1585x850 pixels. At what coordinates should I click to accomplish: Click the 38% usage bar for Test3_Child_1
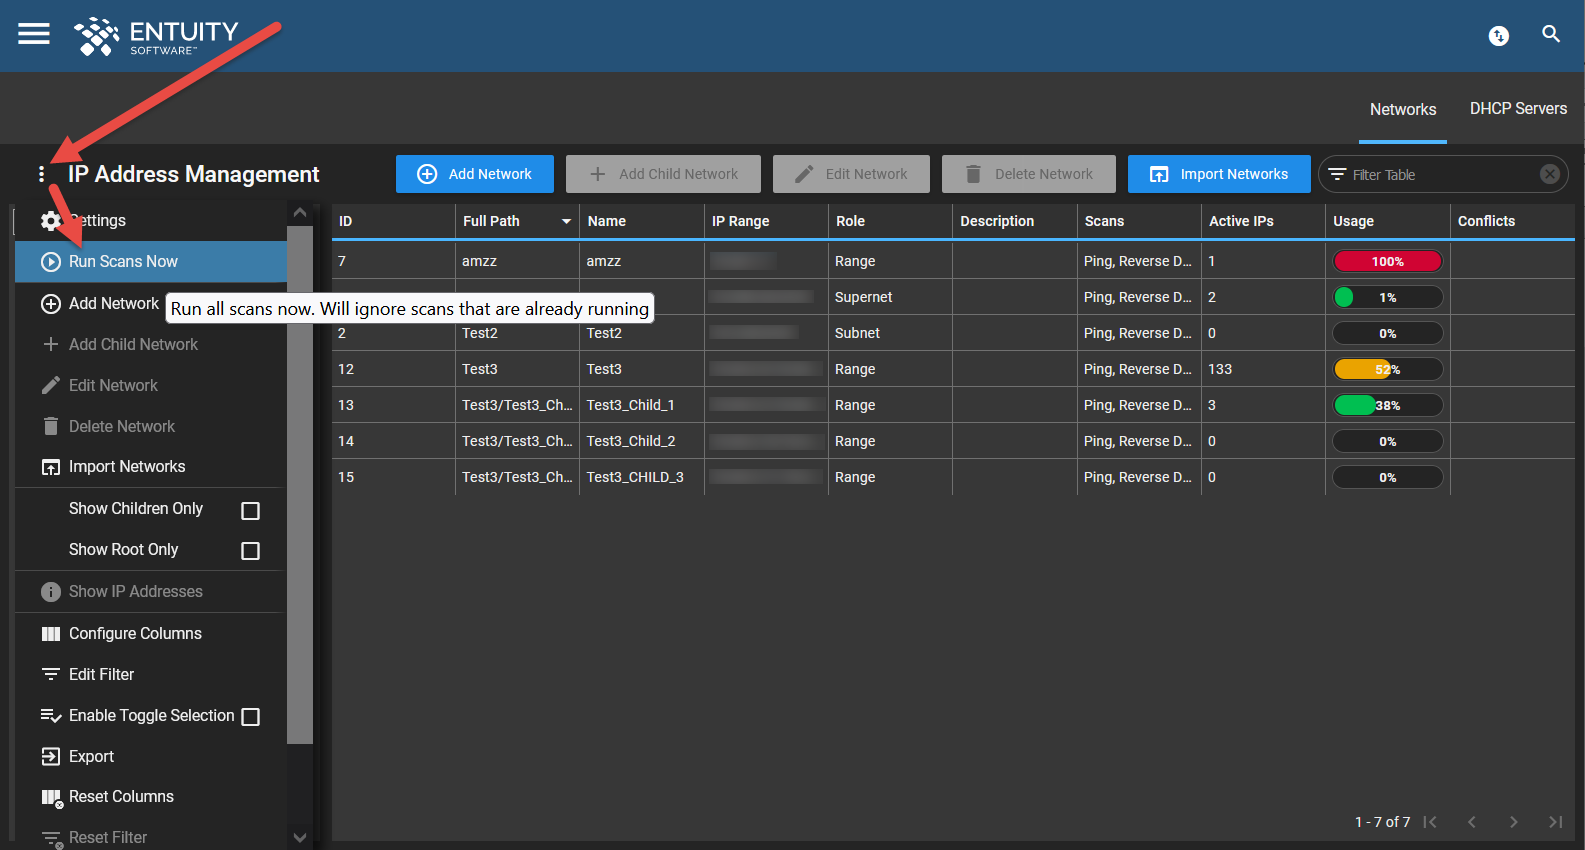point(1388,405)
